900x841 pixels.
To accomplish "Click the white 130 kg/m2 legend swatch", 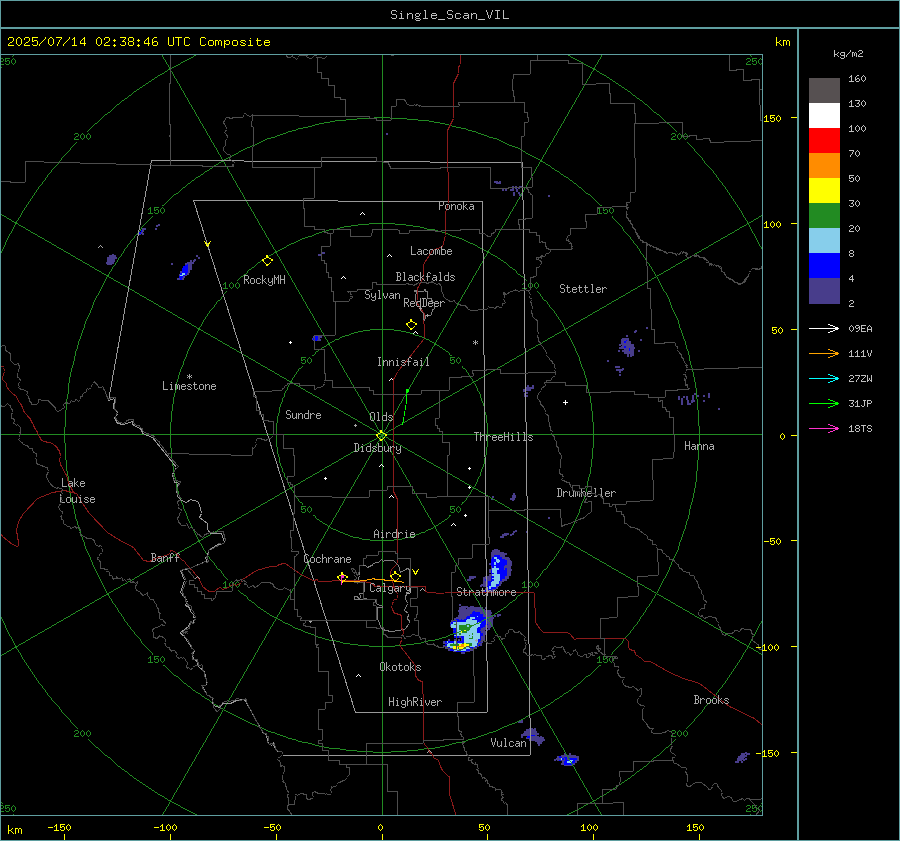I will click(x=824, y=115).
